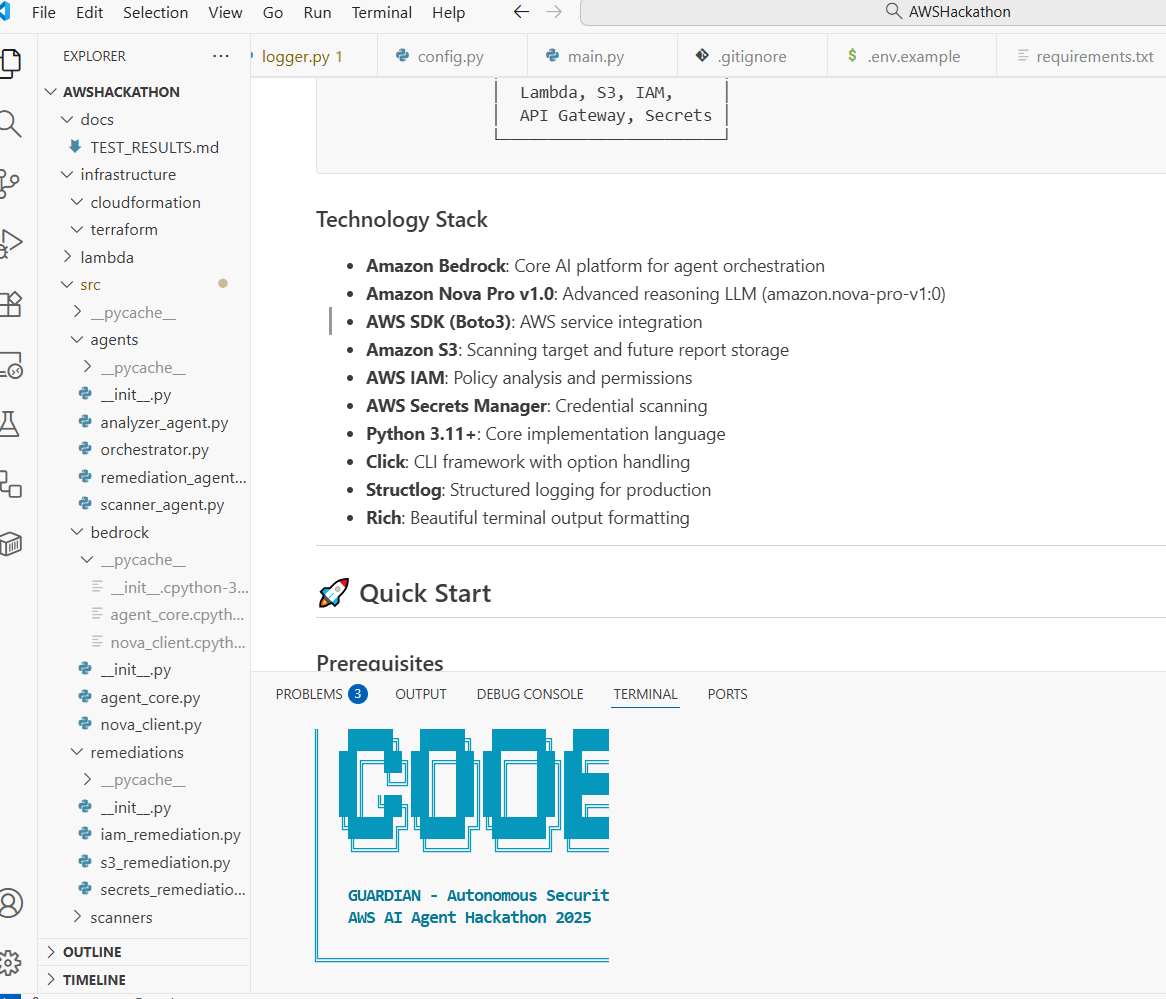Image resolution: width=1166 pixels, height=999 pixels.
Task: Open the Selection menu
Action: pos(155,13)
